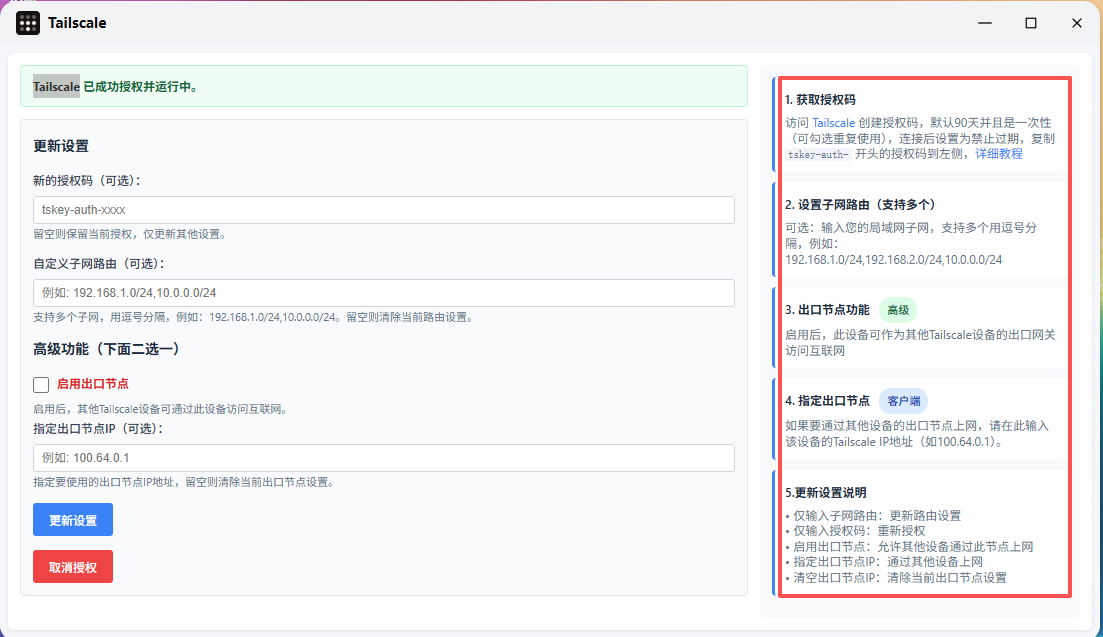The width and height of the screenshot is (1103, 637).
Task: Maximize the Tailscale window
Action: pyautogui.click(x=1031, y=23)
